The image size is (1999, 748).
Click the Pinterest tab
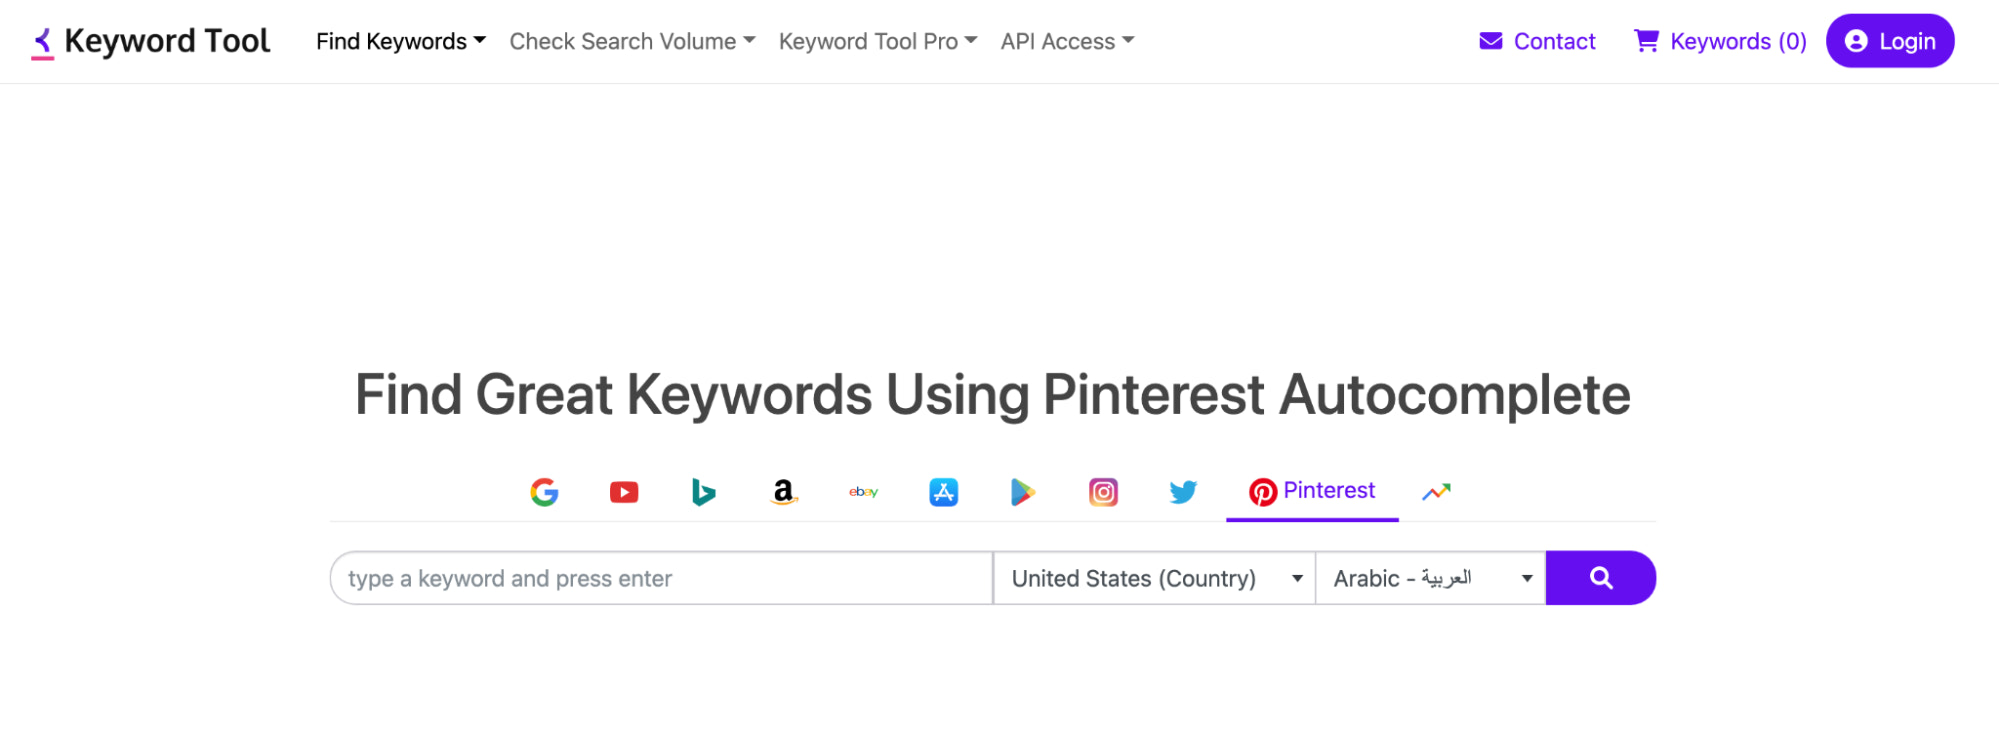tap(1312, 491)
